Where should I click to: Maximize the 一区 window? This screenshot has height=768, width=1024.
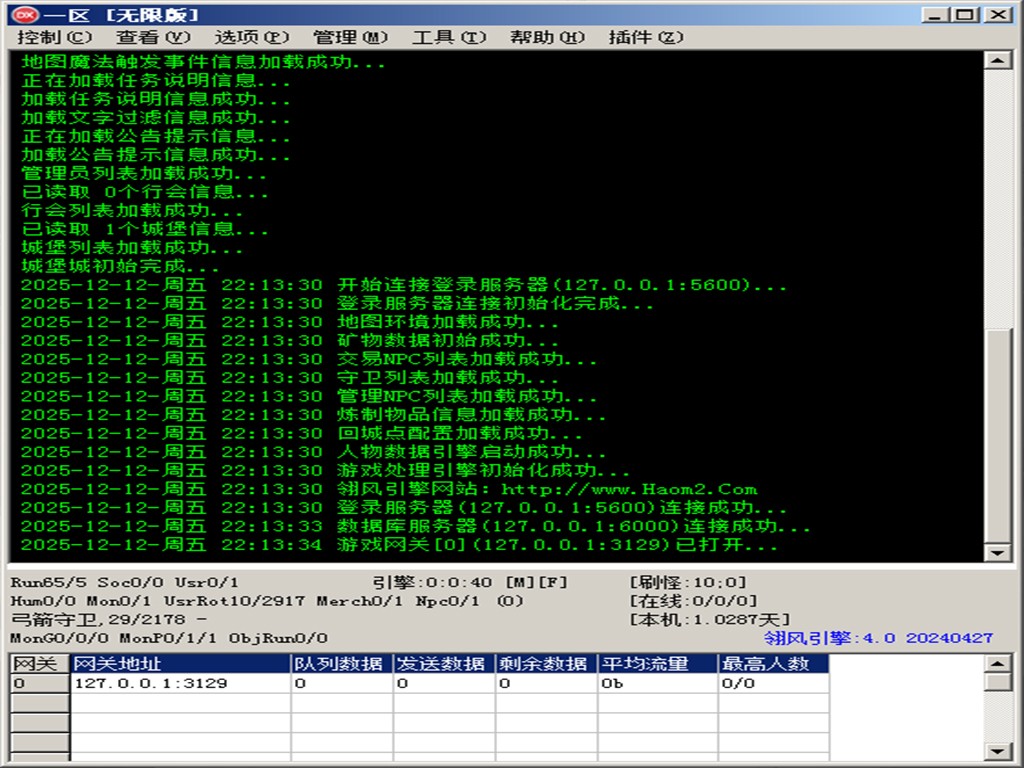(965, 14)
